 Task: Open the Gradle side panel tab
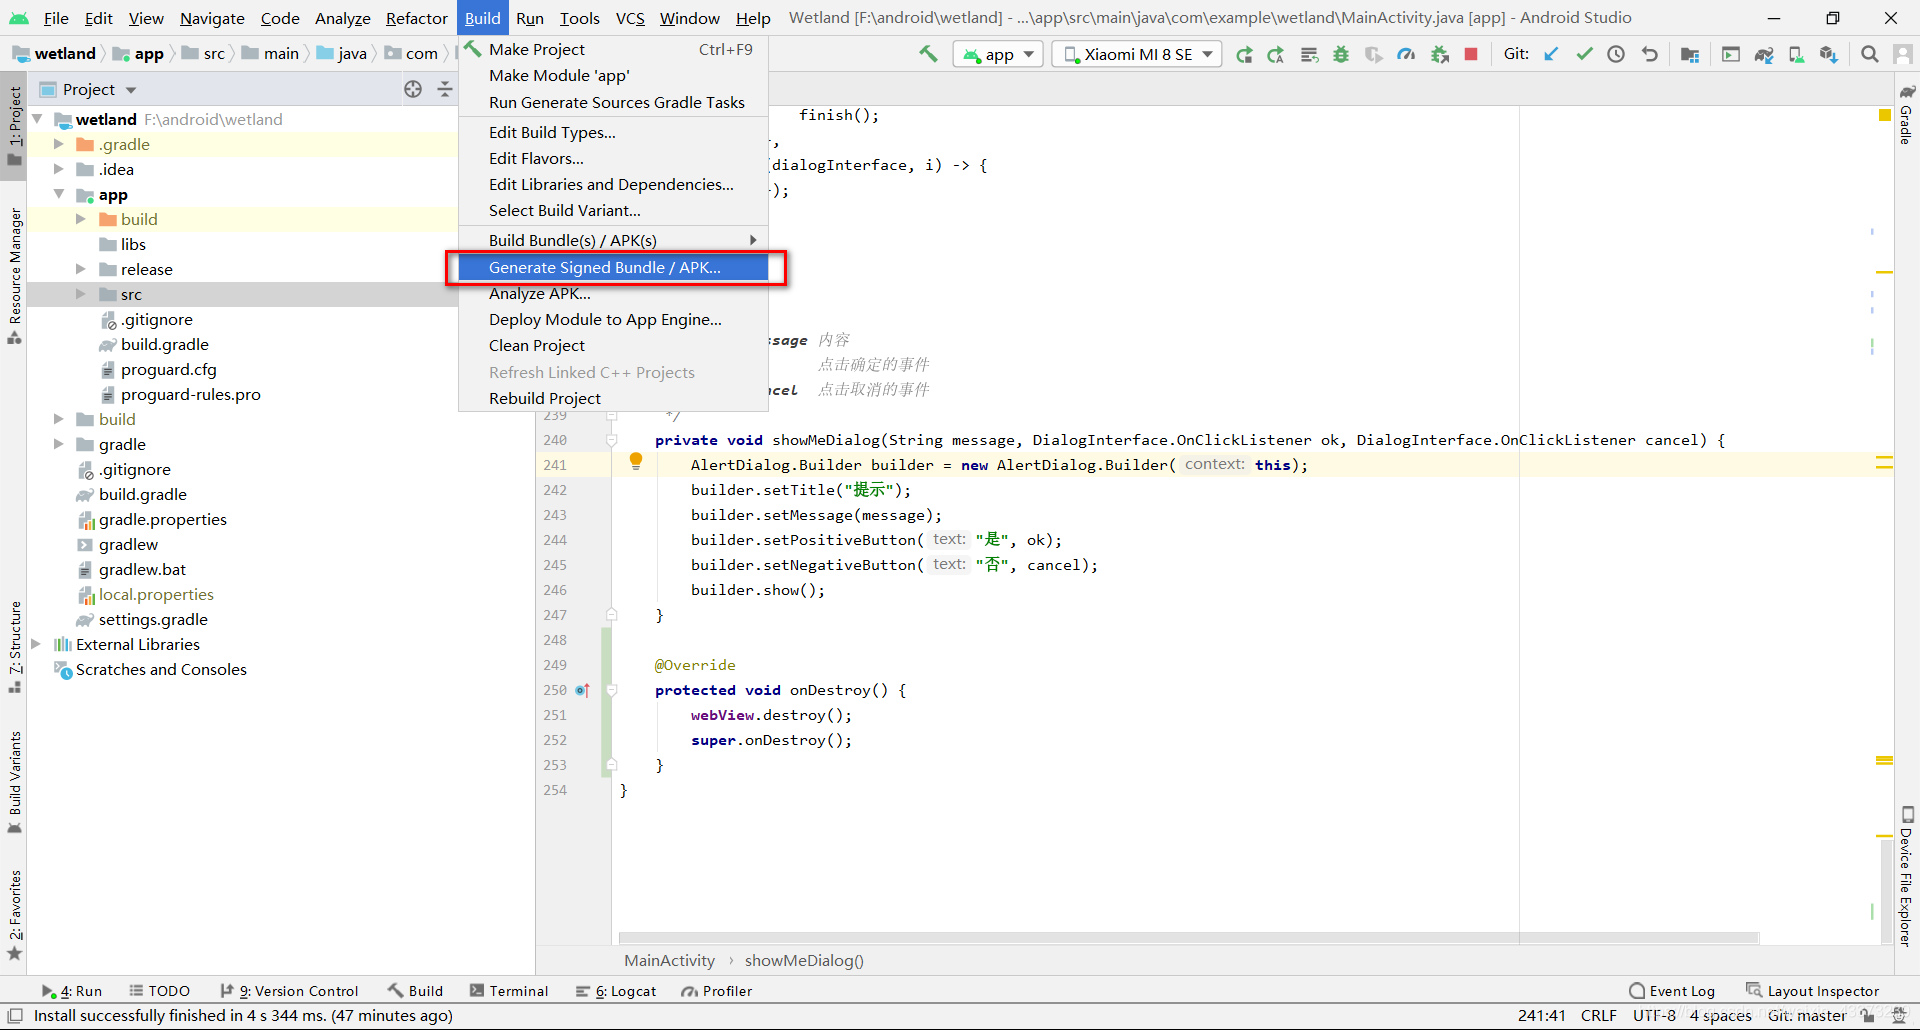[x=1906, y=116]
